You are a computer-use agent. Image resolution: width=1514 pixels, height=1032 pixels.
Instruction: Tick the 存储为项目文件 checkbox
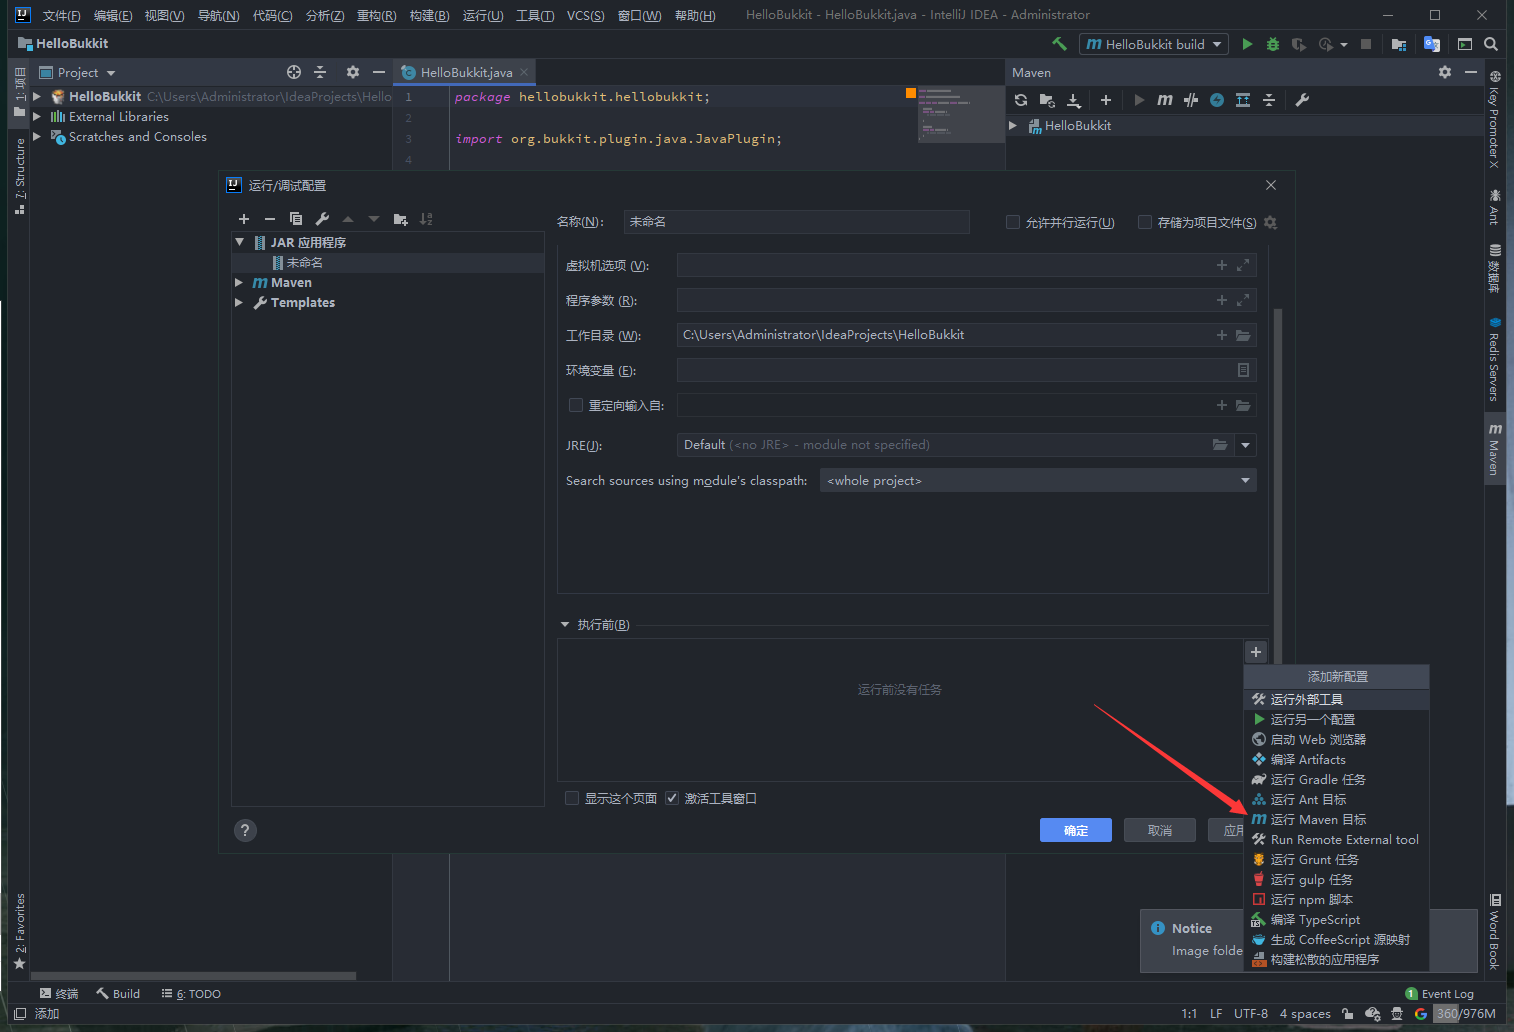pyautogui.click(x=1145, y=222)
